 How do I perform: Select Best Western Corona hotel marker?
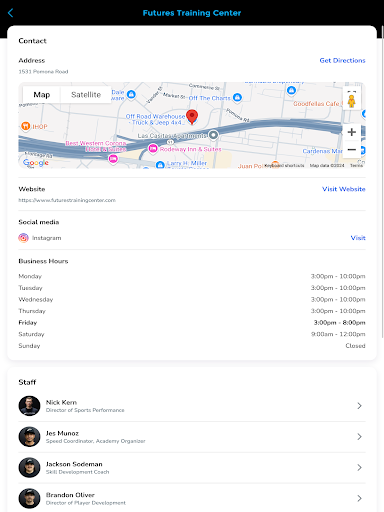(113, 159)
